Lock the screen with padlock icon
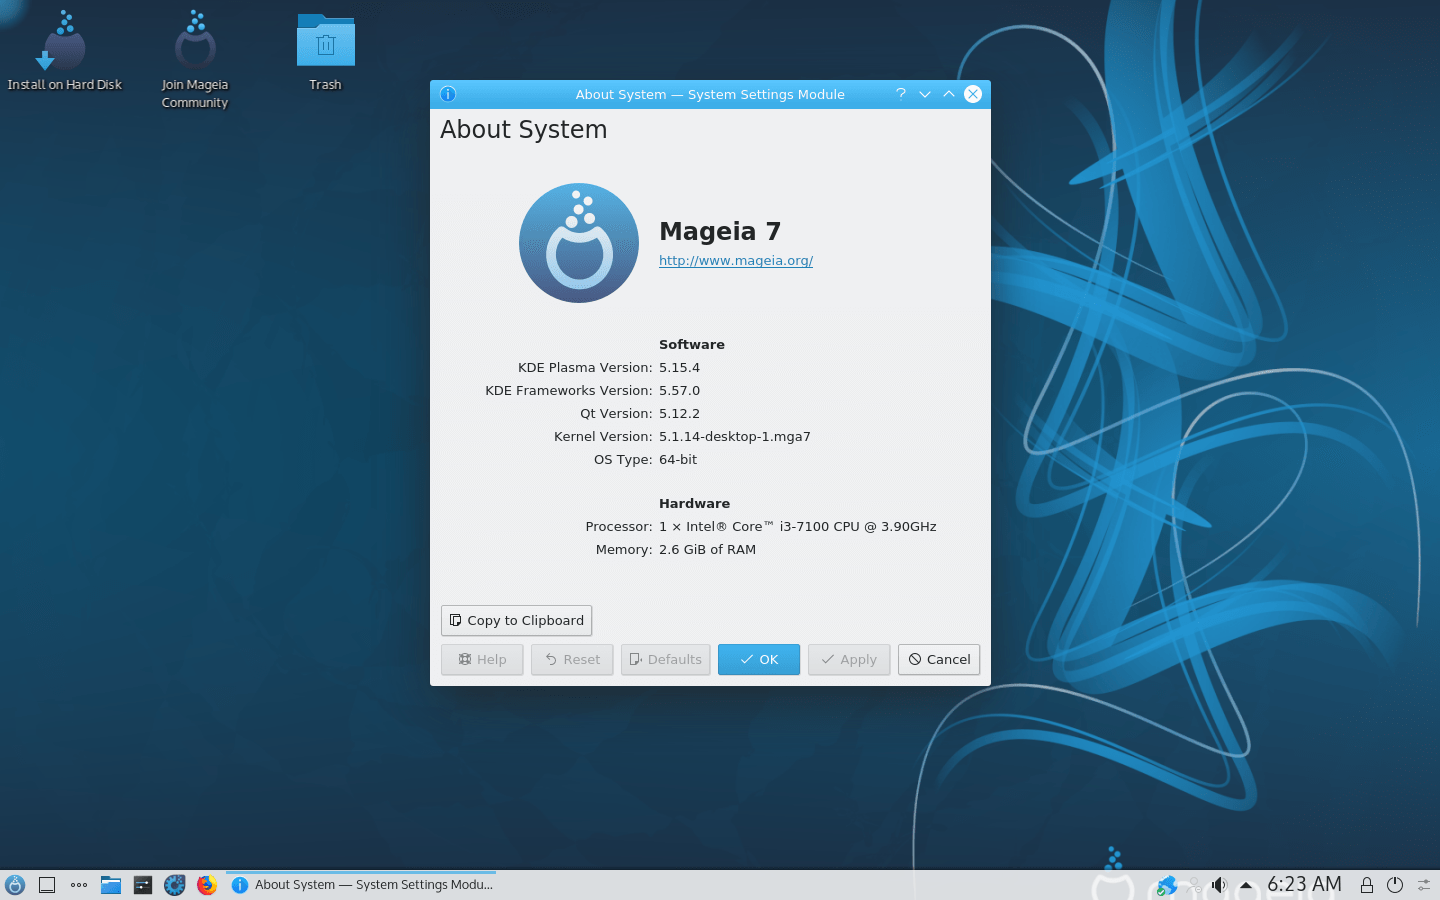Screen dimensions: 1440x900 click(x=1366, y=885)
